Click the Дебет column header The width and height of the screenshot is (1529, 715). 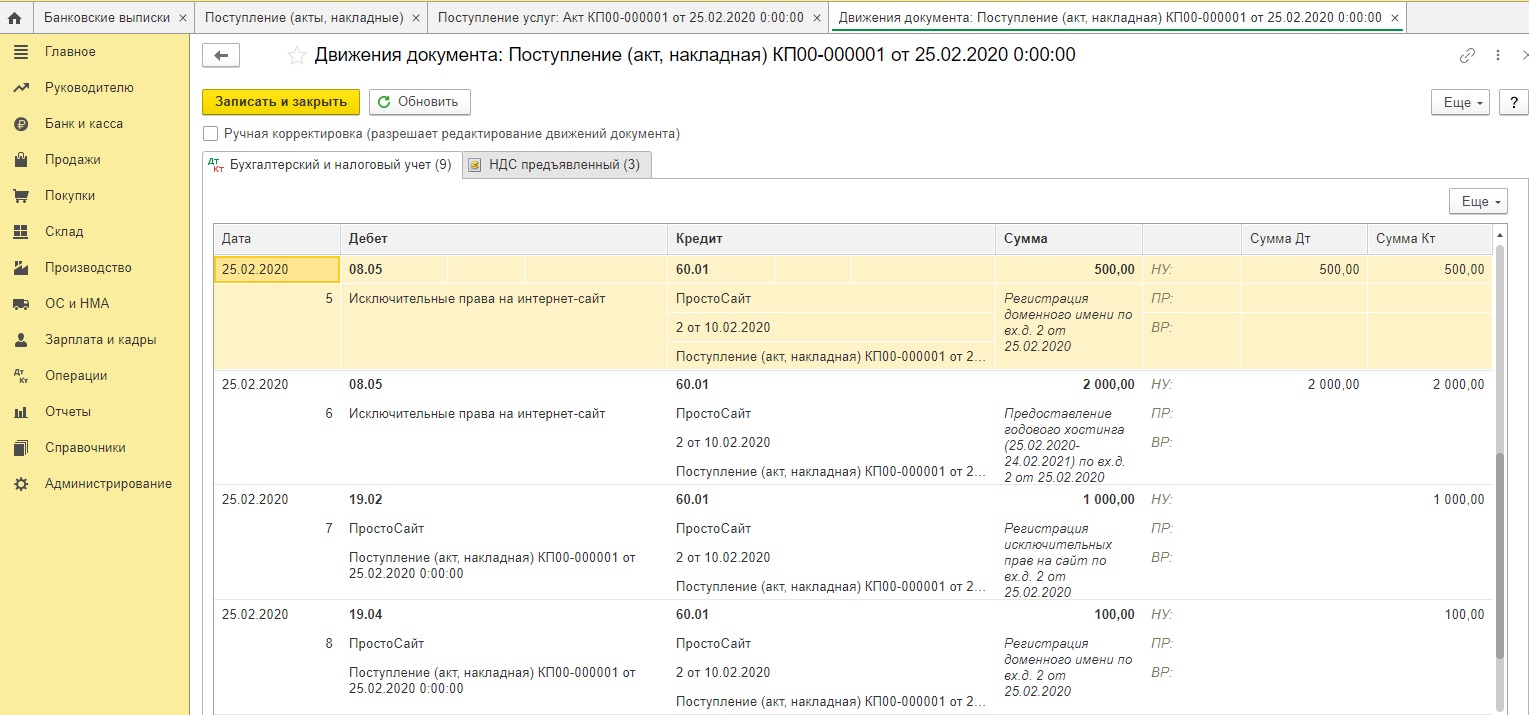pos(504,239)
